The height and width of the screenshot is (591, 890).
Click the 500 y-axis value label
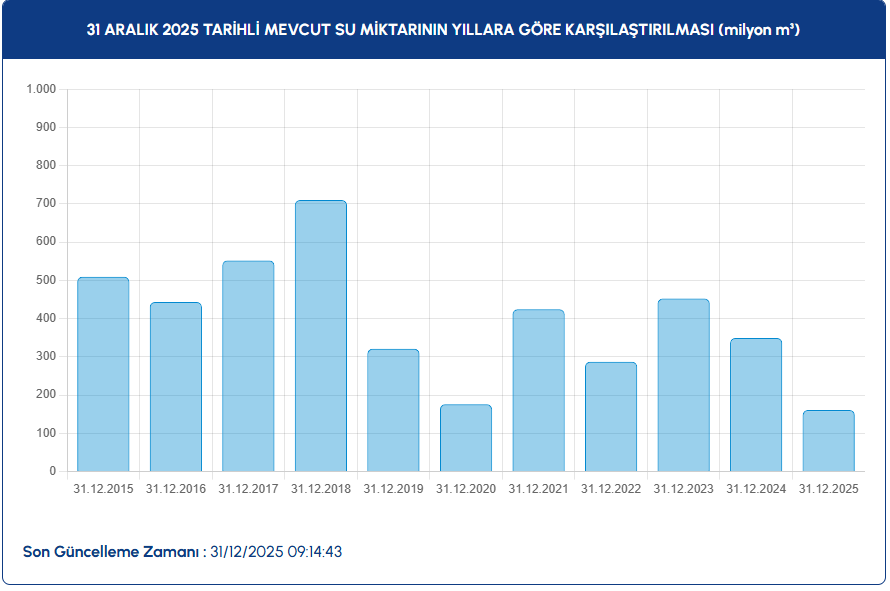tap(47, 280)
